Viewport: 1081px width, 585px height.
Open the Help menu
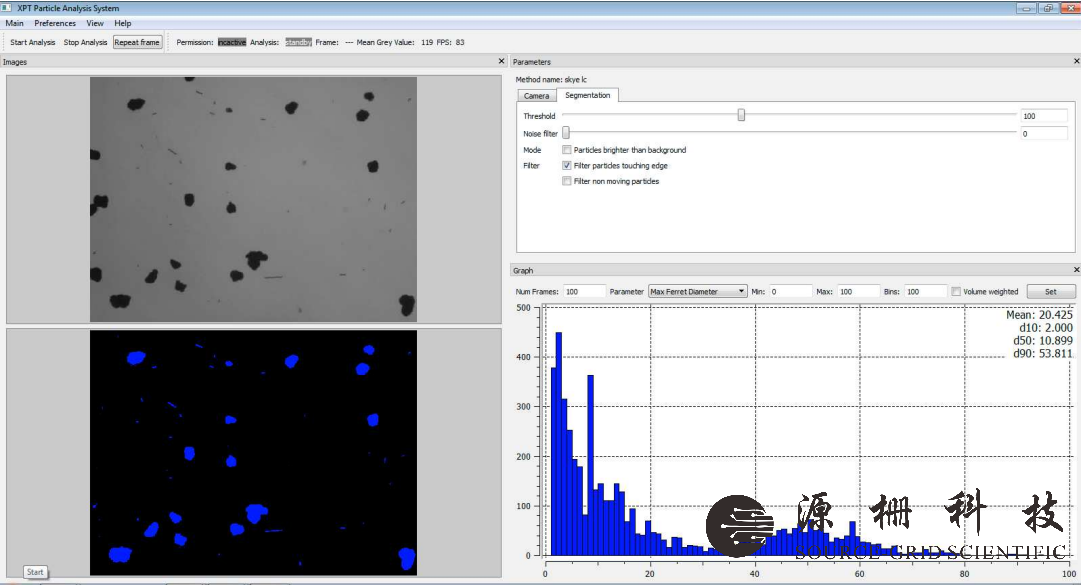click(x=123, y=23)
